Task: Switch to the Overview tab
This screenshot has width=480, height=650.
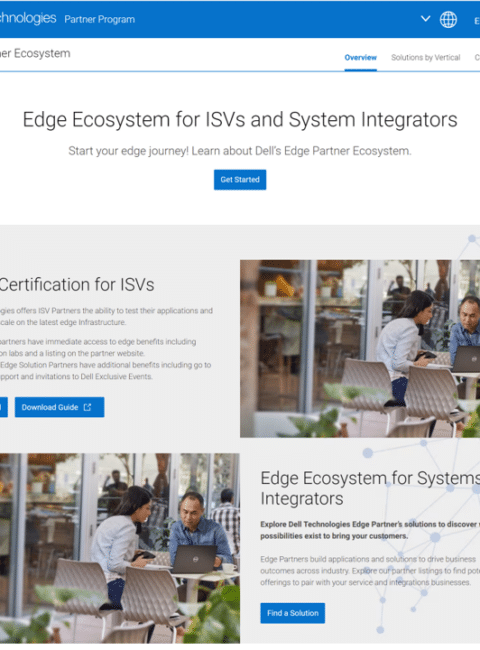Action: [361, 58]
